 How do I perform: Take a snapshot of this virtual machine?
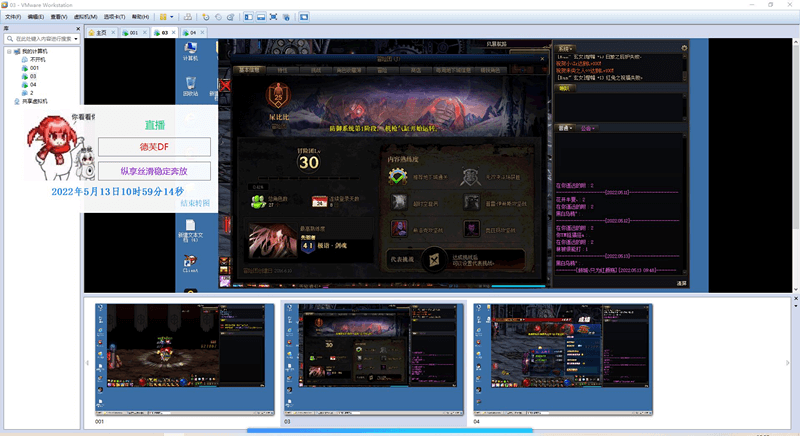(x=206, y=17)
